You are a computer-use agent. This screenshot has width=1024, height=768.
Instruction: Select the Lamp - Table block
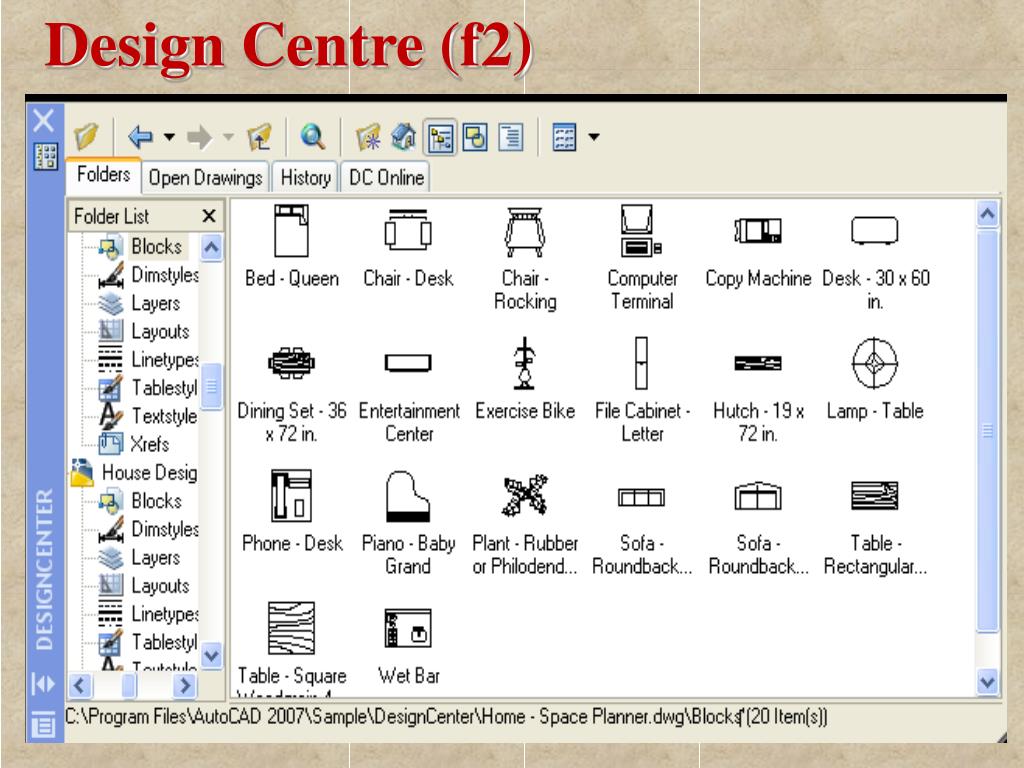[874, 379]
